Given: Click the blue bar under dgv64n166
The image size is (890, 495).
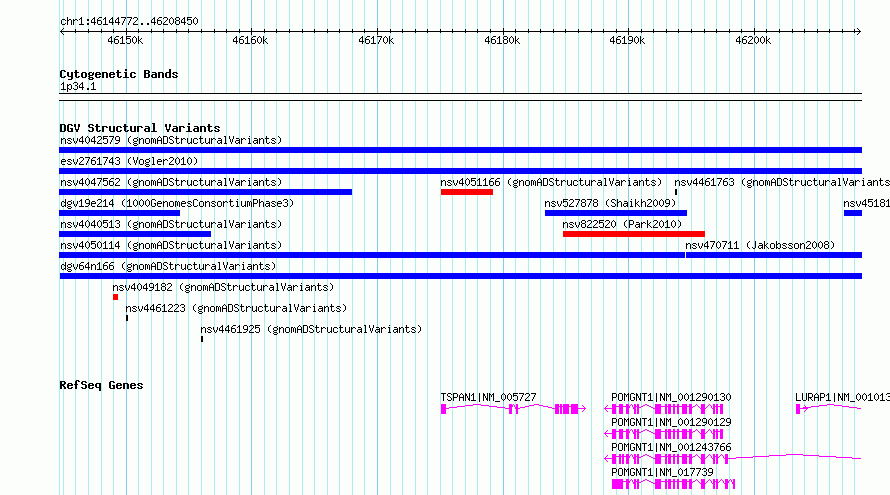Looking at the screenshot, I should (460, 276).
